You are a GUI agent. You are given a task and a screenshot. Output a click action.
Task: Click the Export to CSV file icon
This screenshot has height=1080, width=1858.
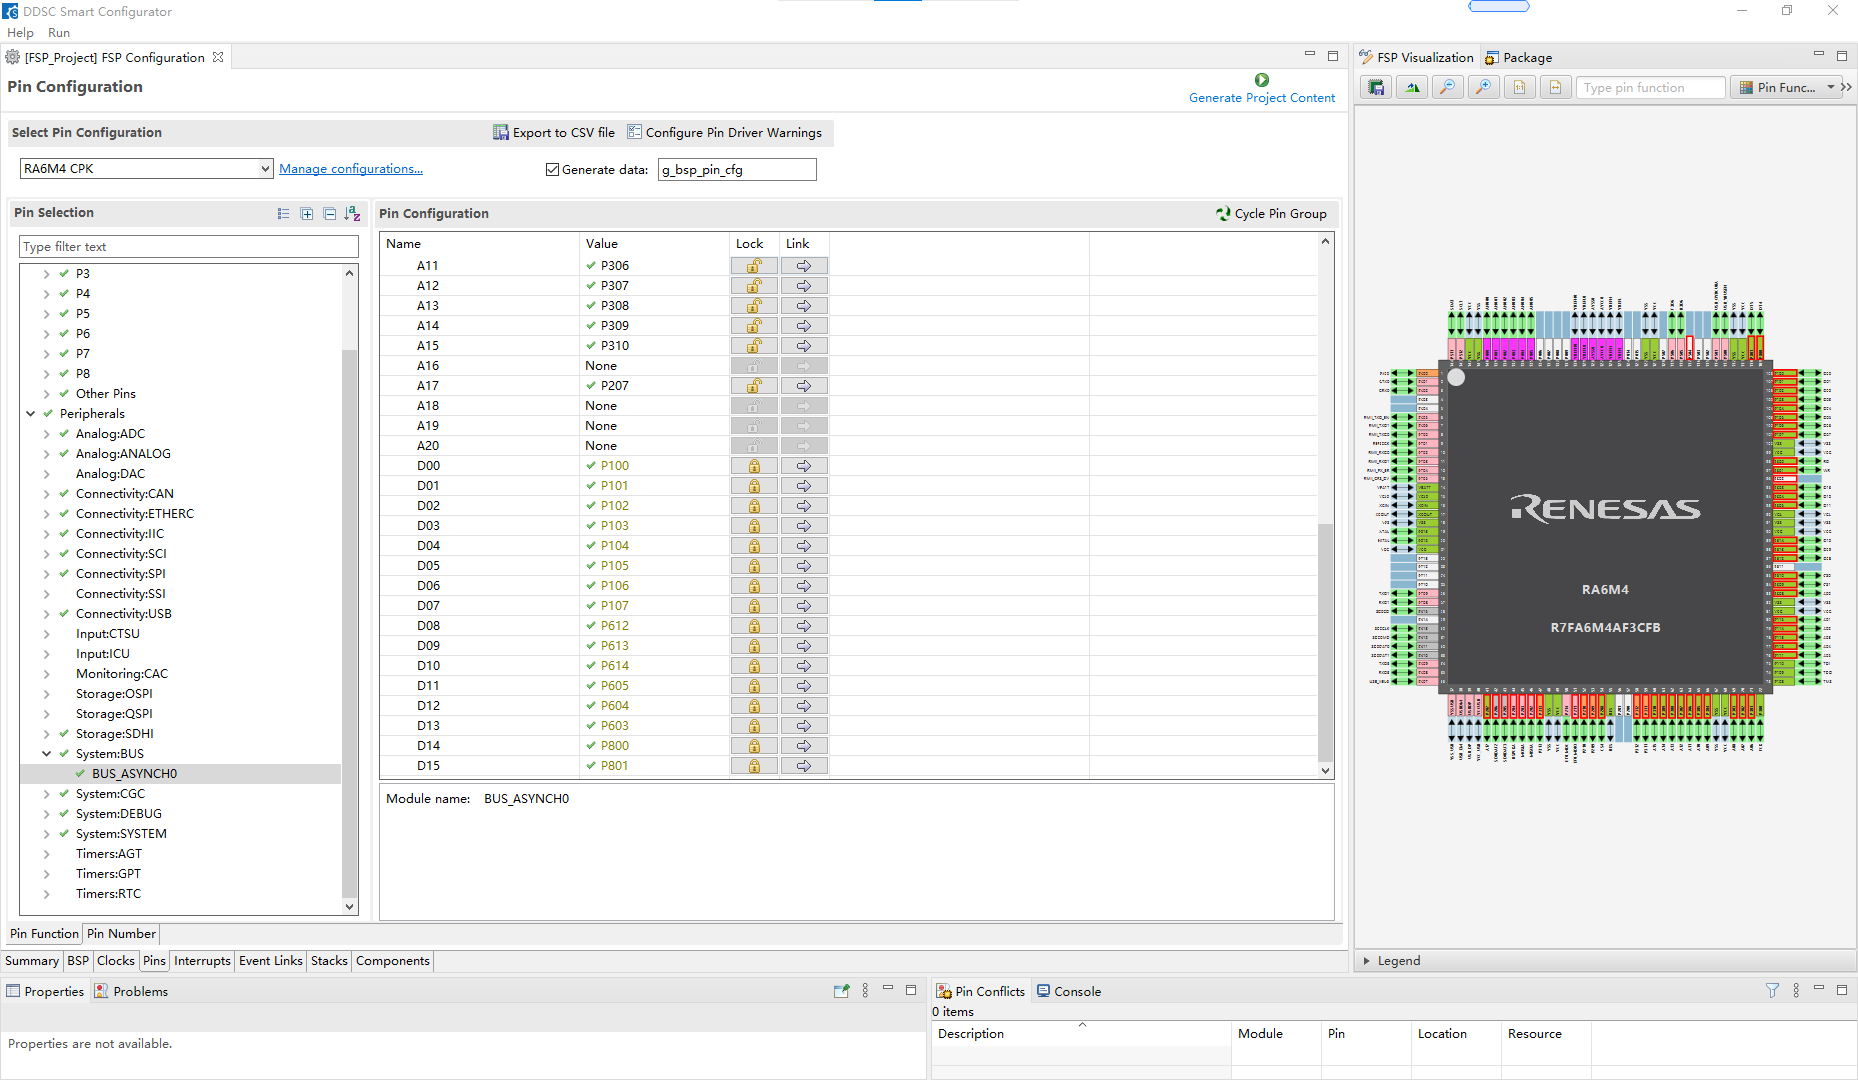coord(501,132)
